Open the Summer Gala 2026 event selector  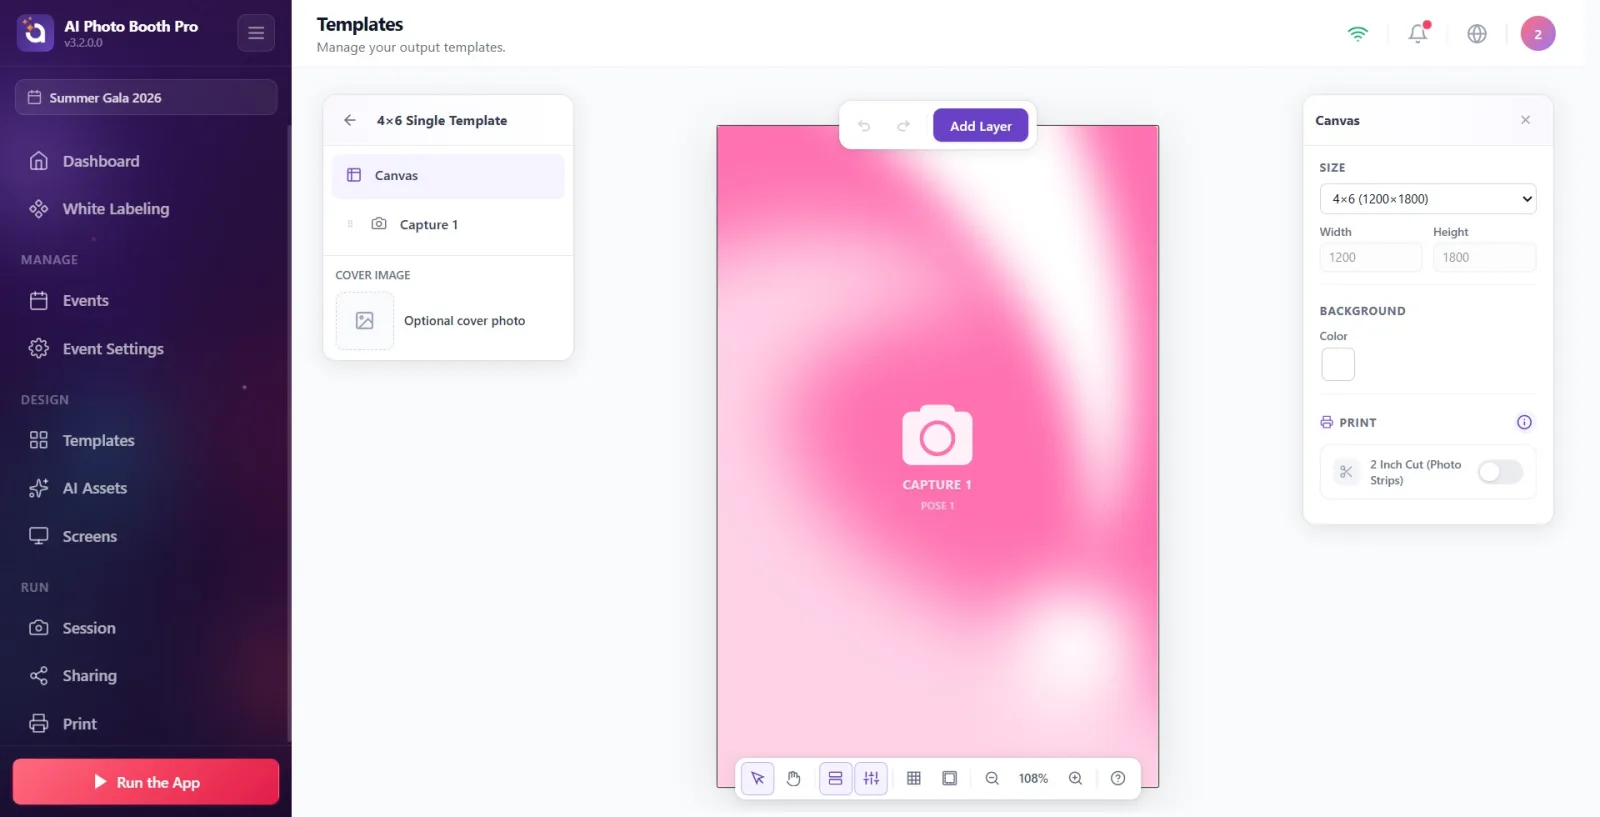[146, 97]
